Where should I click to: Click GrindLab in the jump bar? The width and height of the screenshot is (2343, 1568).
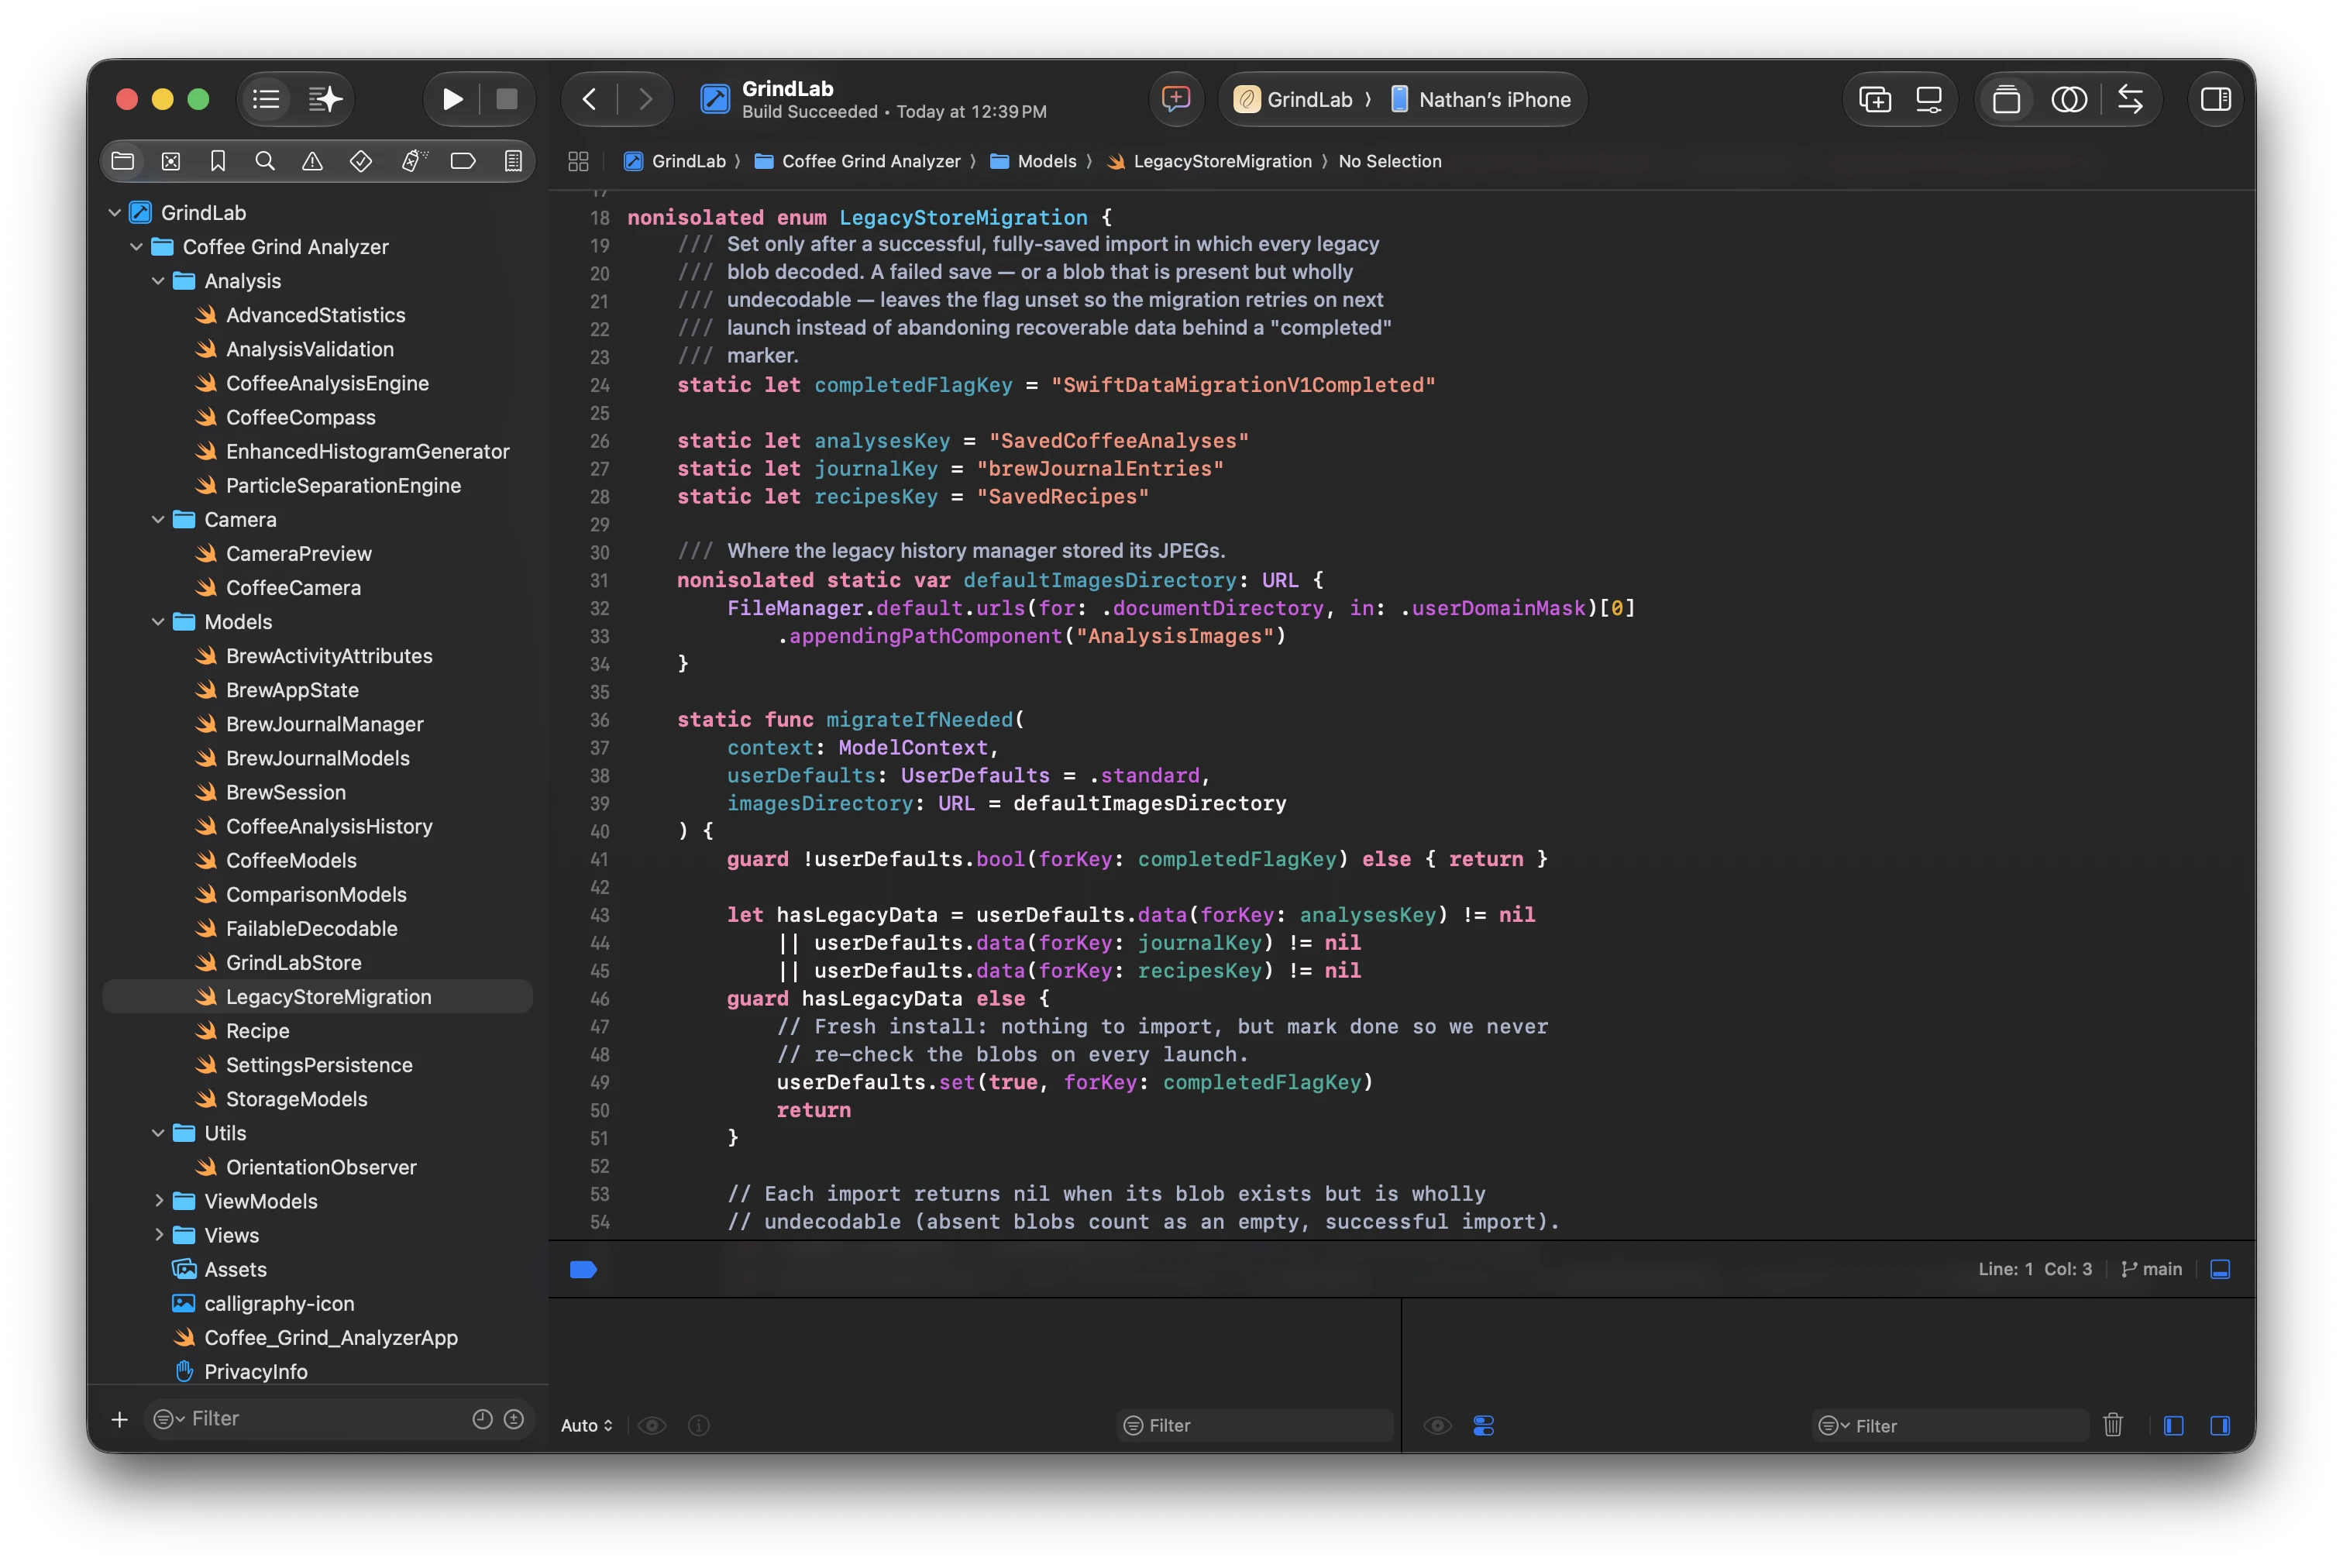pyautogui.click(x=675, y=161)
